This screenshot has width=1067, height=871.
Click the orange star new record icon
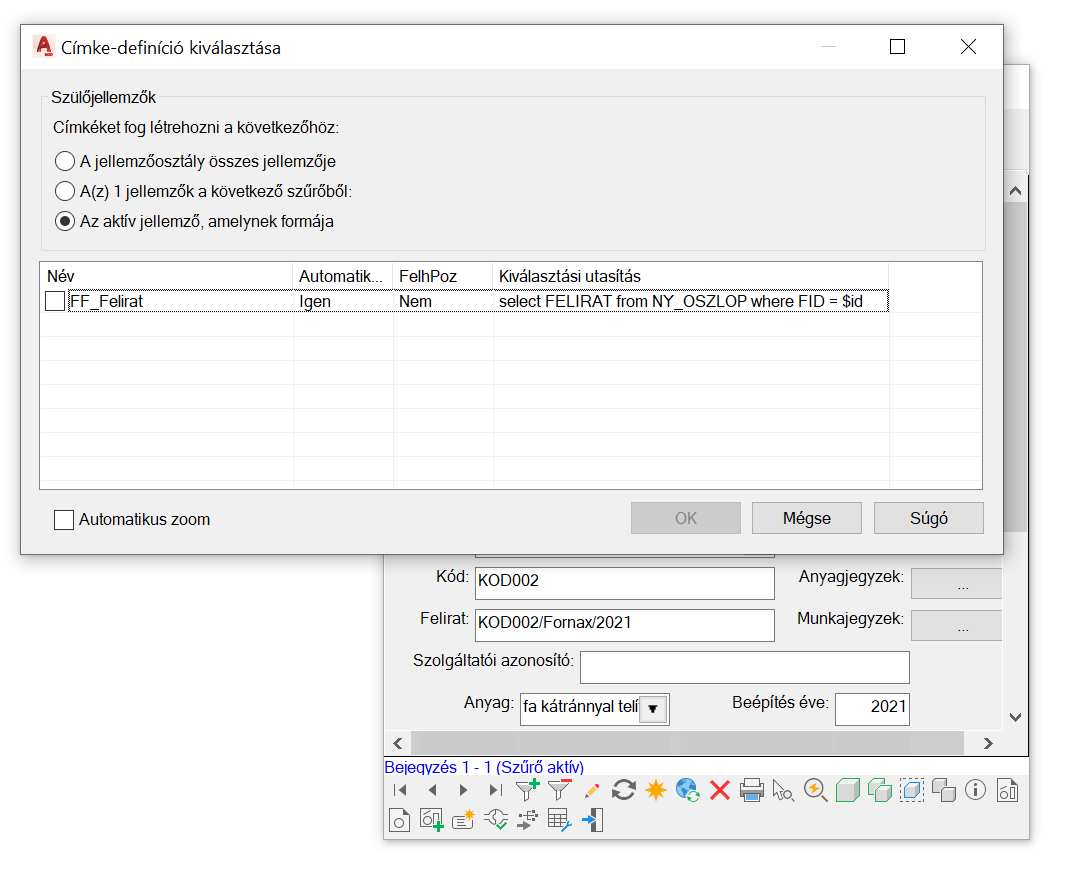pyautogui.click(x=656, y=790)
